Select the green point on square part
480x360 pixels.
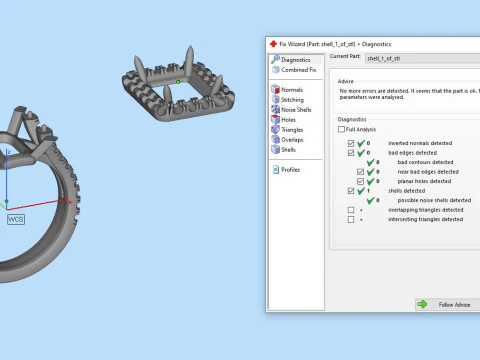(178, 82)
